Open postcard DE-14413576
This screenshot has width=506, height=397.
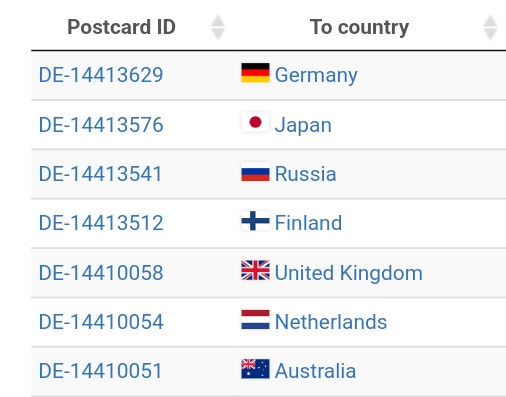[x=101, y=125]
